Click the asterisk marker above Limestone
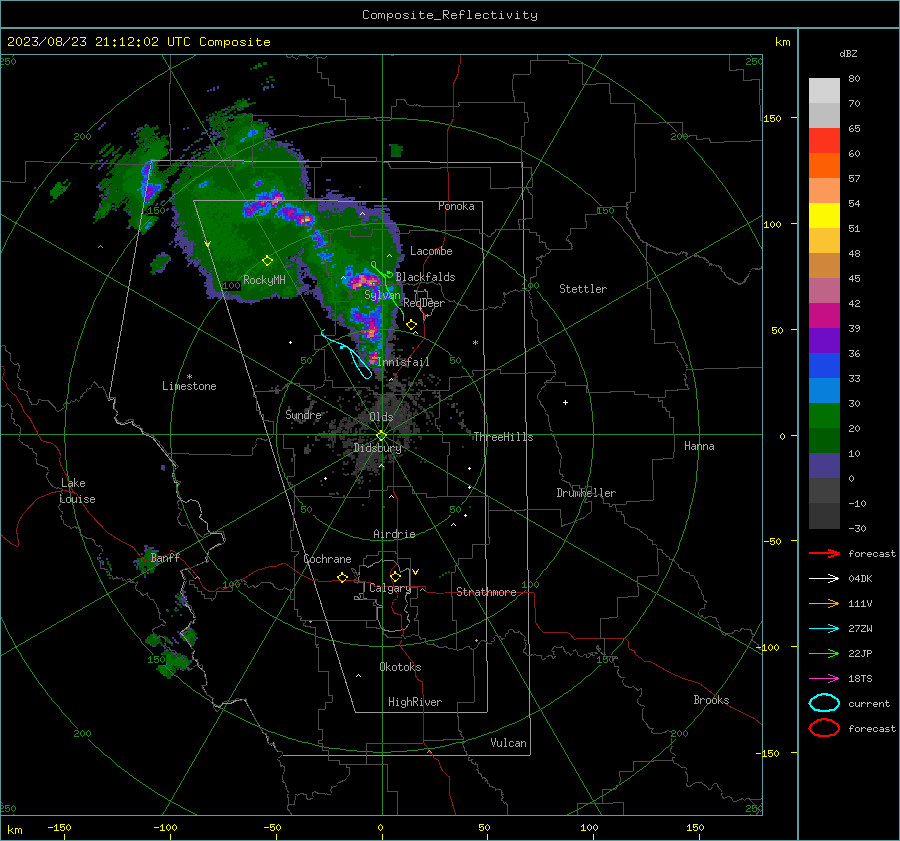The height and width of the screenshot is (841, 900). pos(189,377)
